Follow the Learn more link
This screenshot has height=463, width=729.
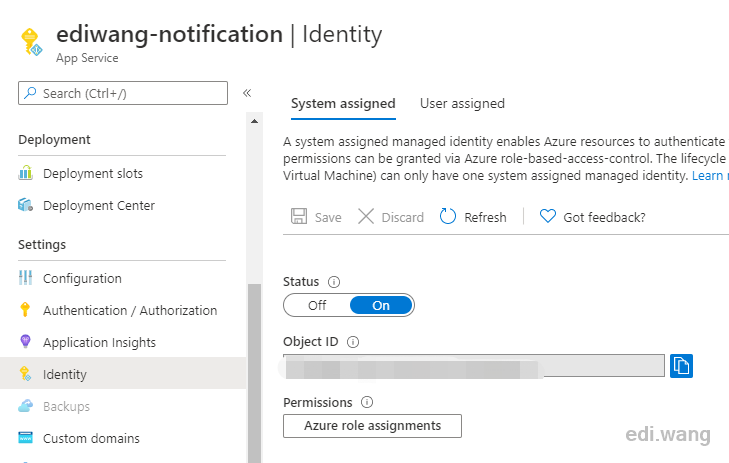pyautogui.click(x=710, y=176)
